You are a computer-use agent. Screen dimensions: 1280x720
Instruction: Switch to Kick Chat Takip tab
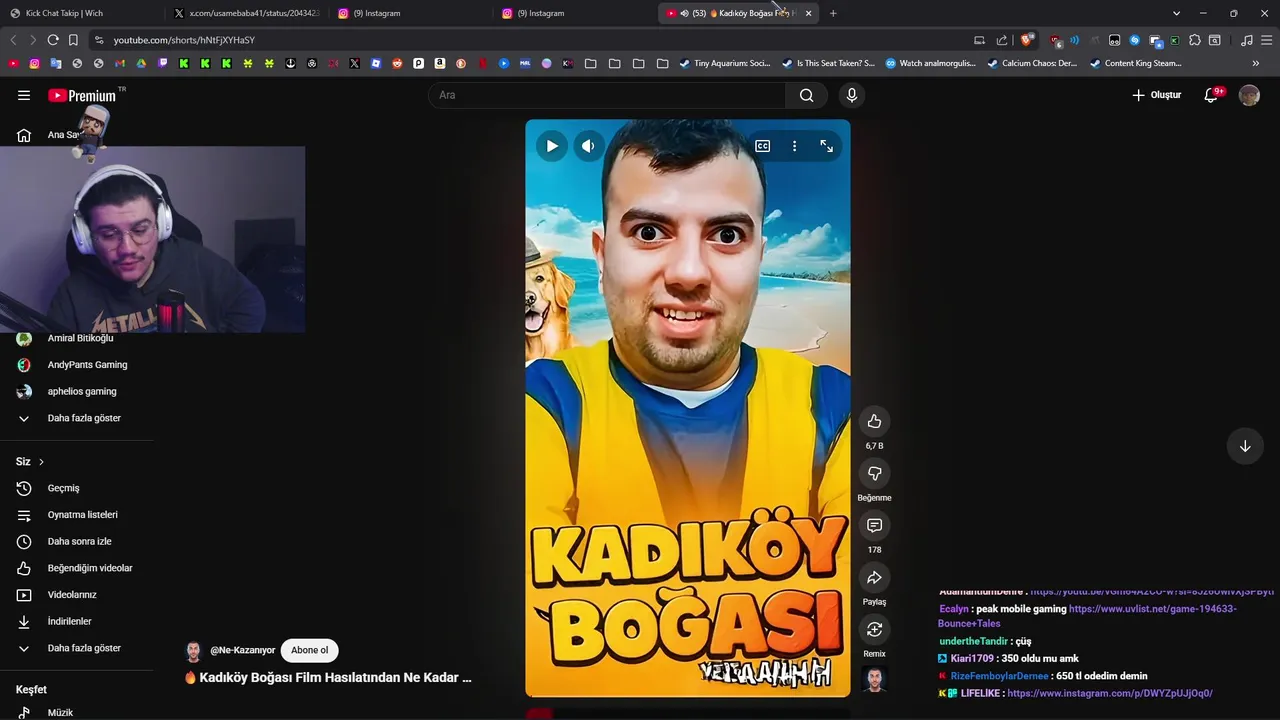pyautogui.click(x=80, y=13)
